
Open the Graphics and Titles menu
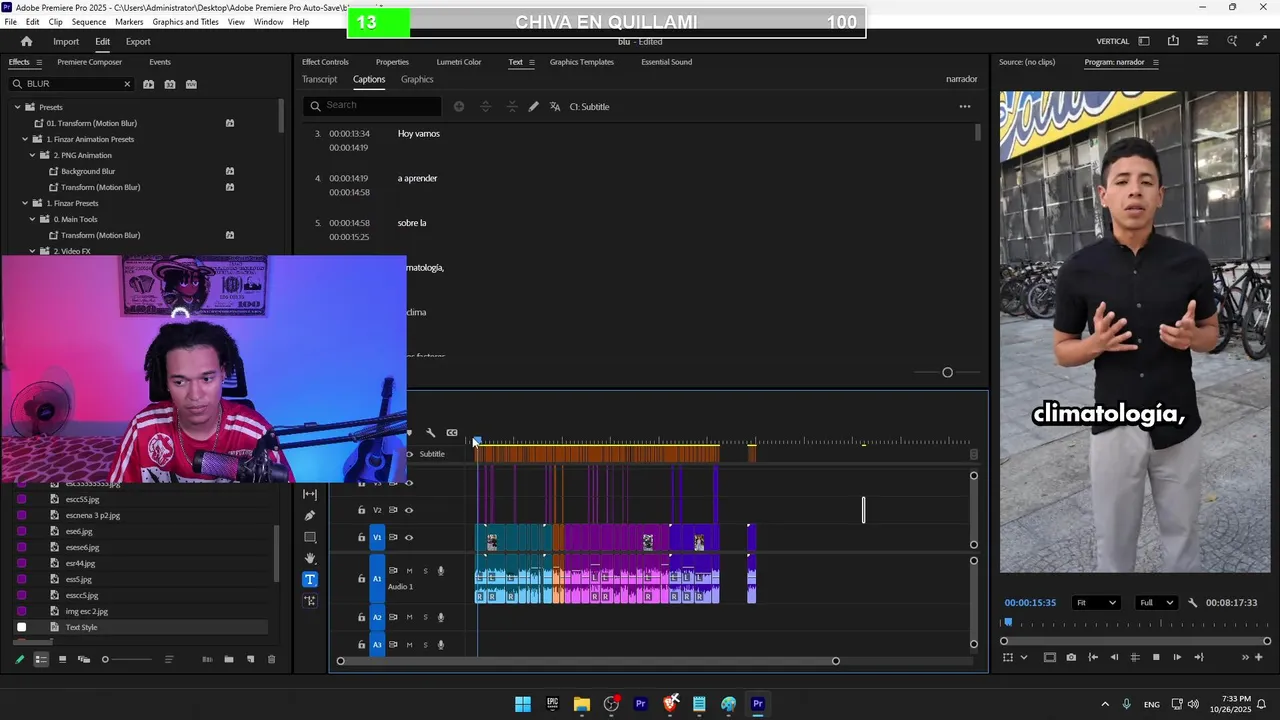185,22
